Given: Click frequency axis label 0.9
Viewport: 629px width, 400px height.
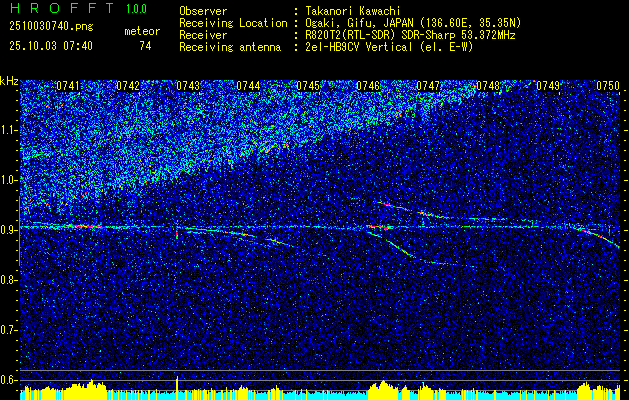Looking at the screenshot, I should coord(9,230).
